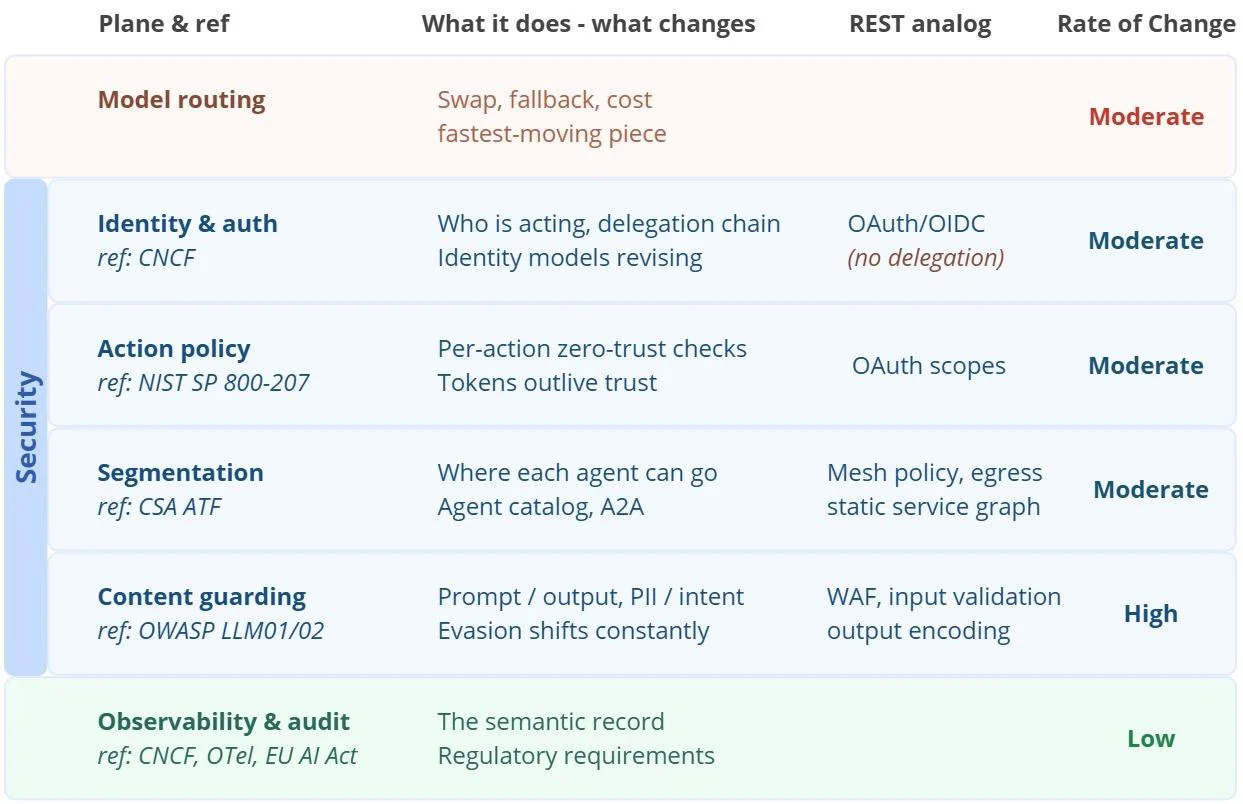Select the Low rating in Observability row
Screen dimensions: 1243x804
click(1151, 739)
